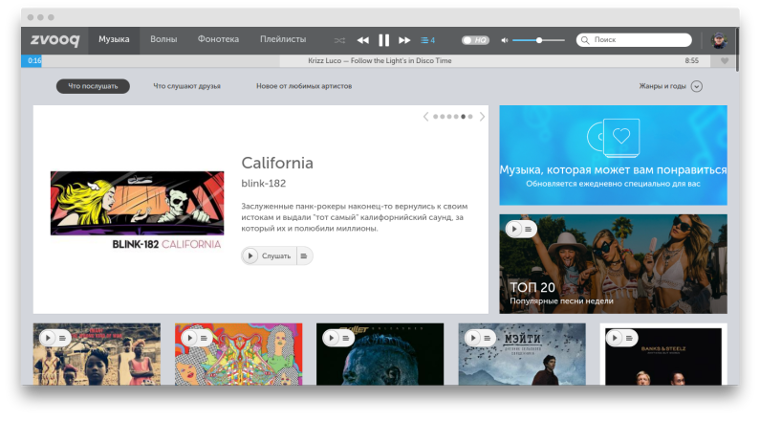Image resolution: width=760 pixels, height=422 pixels.
Task: Open the Мэйти album cover
Action: point(522,354)
